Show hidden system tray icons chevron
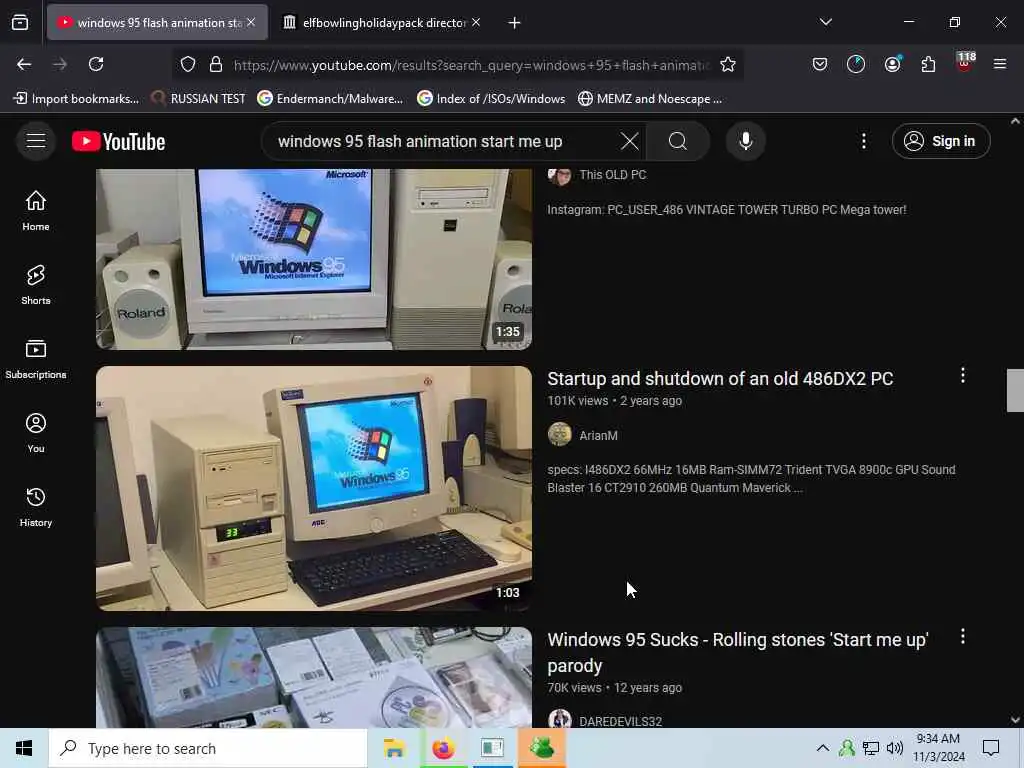 823,748
